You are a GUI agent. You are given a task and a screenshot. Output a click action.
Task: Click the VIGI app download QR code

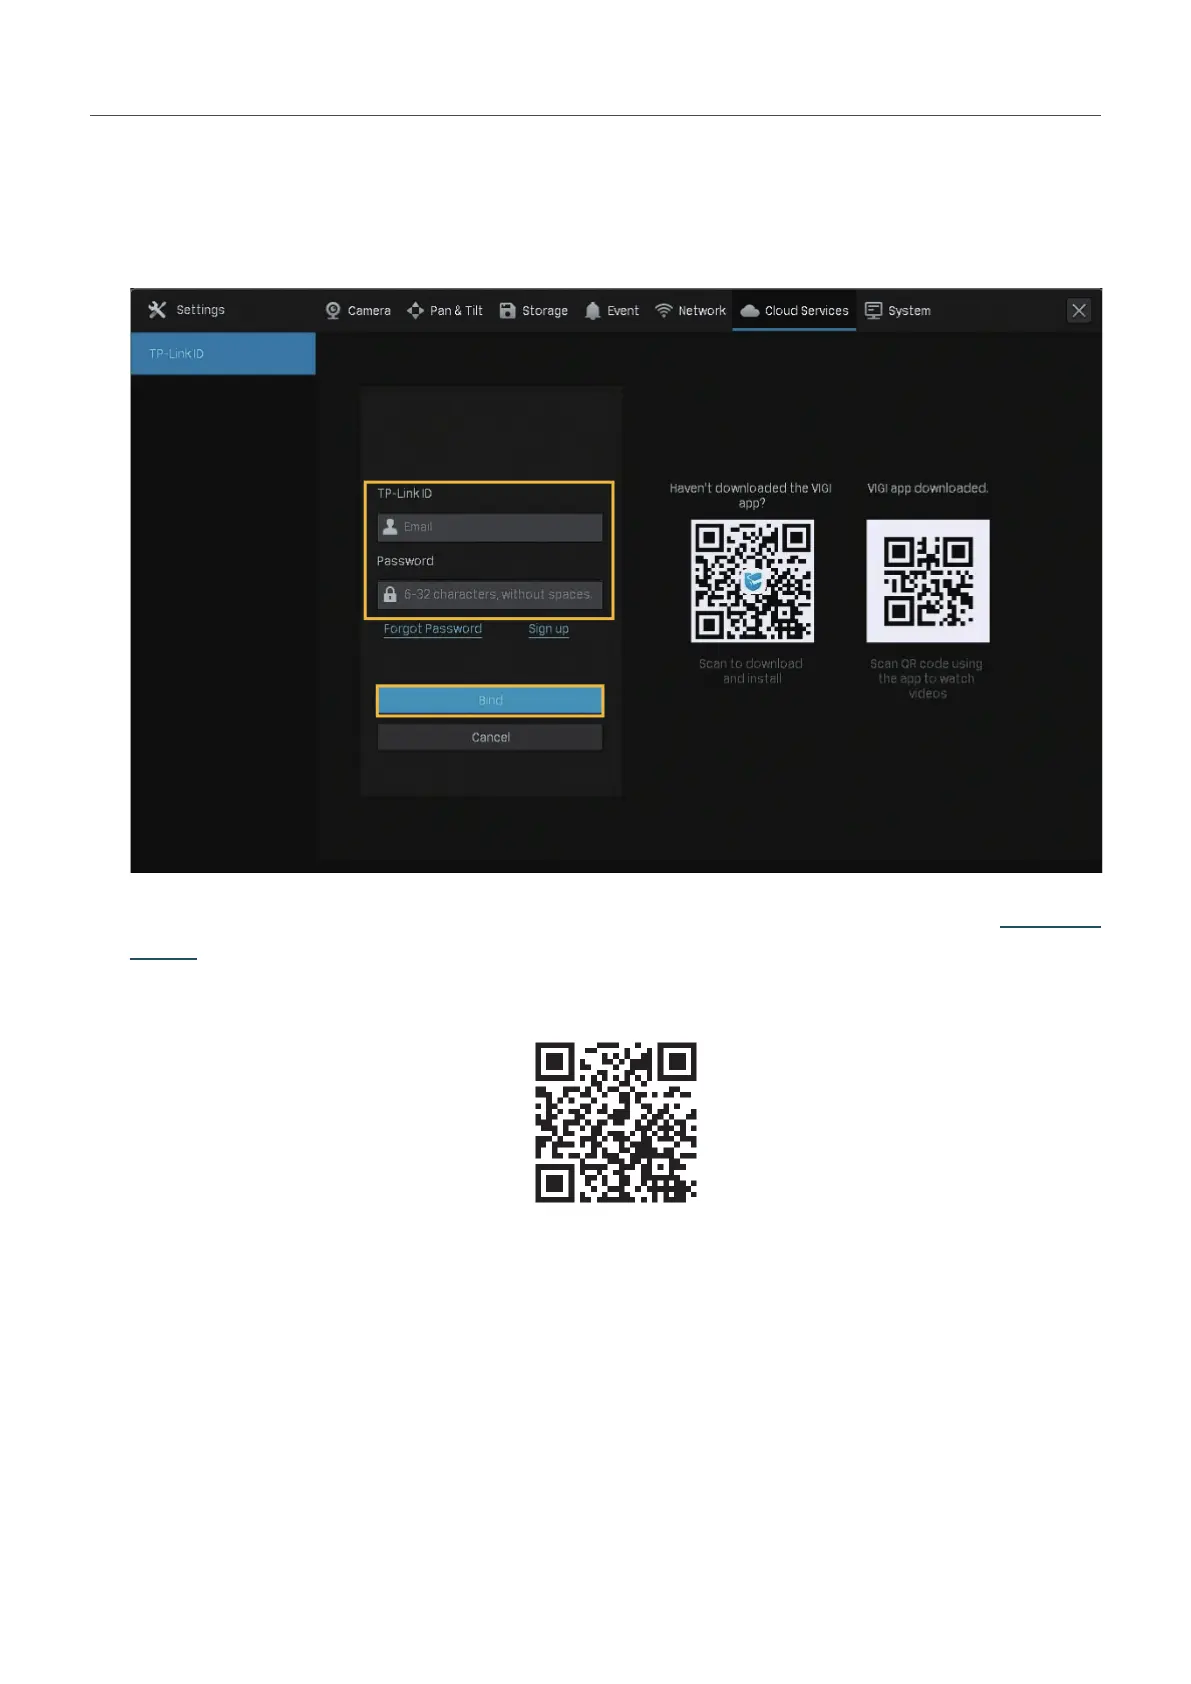(x=752, y=581)
